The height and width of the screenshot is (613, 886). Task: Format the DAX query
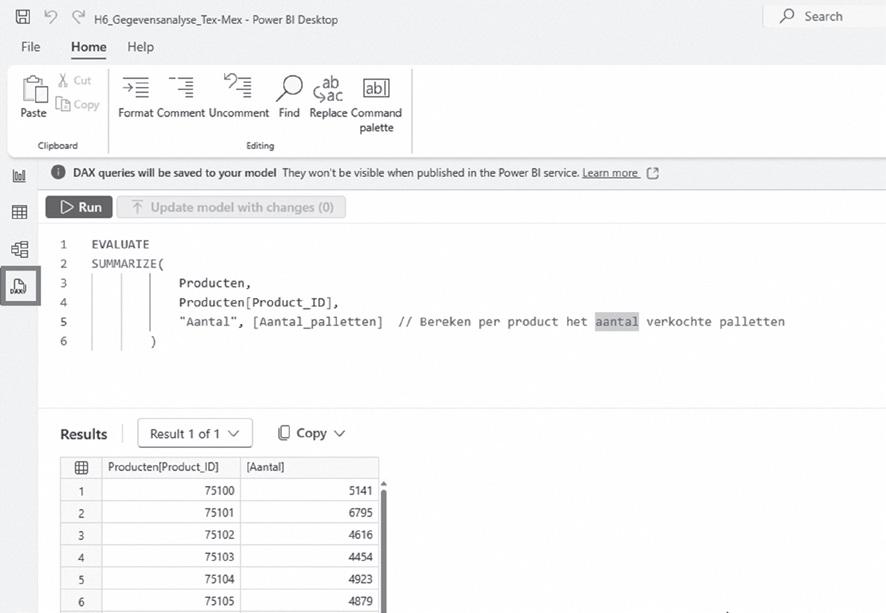[x=136, y=97]
